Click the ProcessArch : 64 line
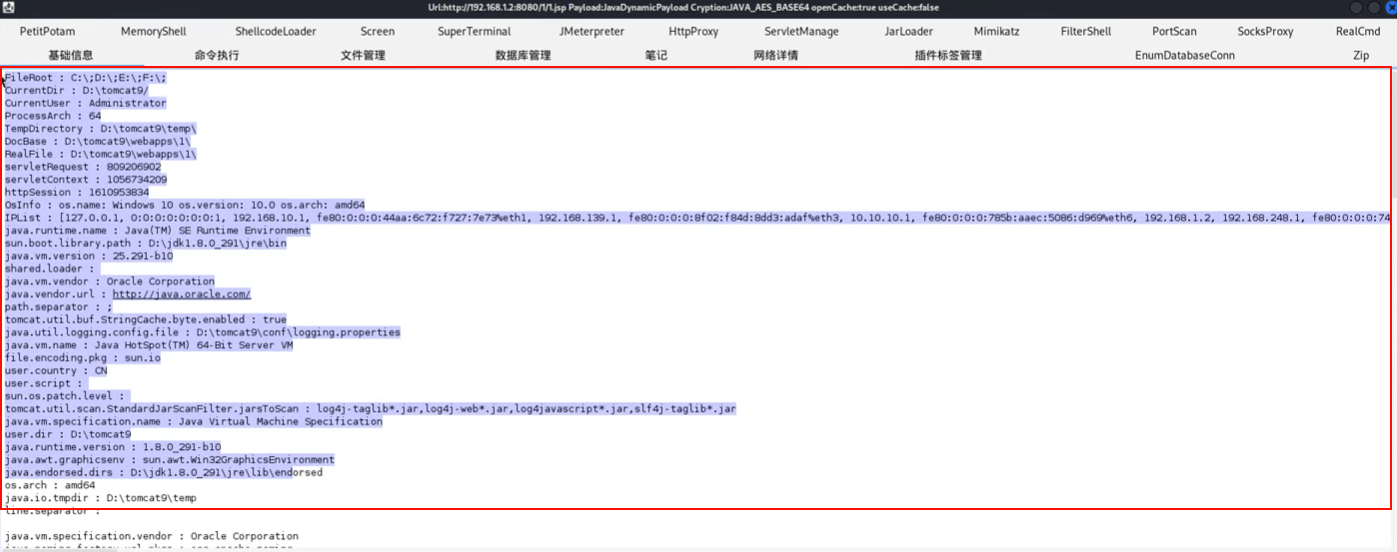1397x552 pixels. click(52, 116)
